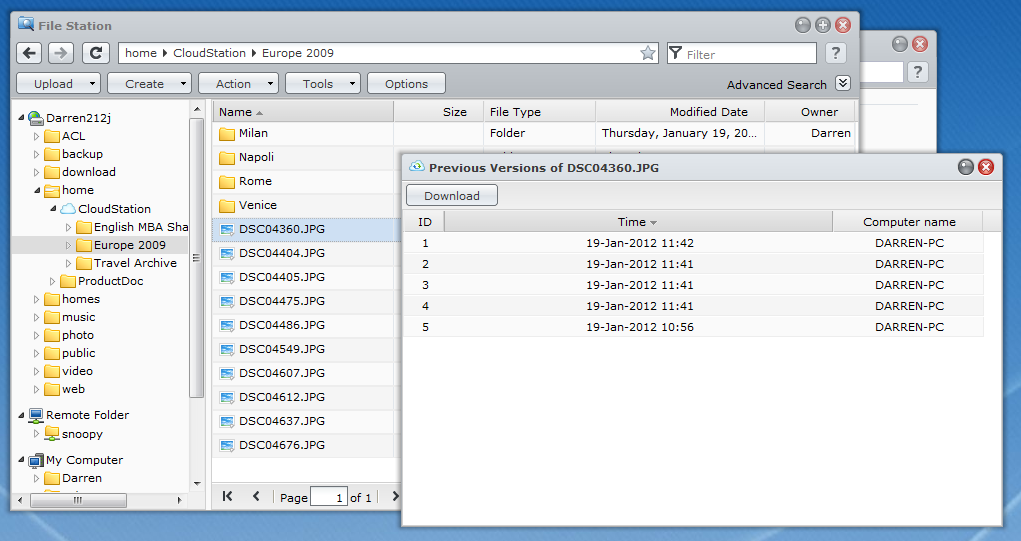Go to previous page of file list
This screenshot has height=541, width=1021.
tap(257, 496)
